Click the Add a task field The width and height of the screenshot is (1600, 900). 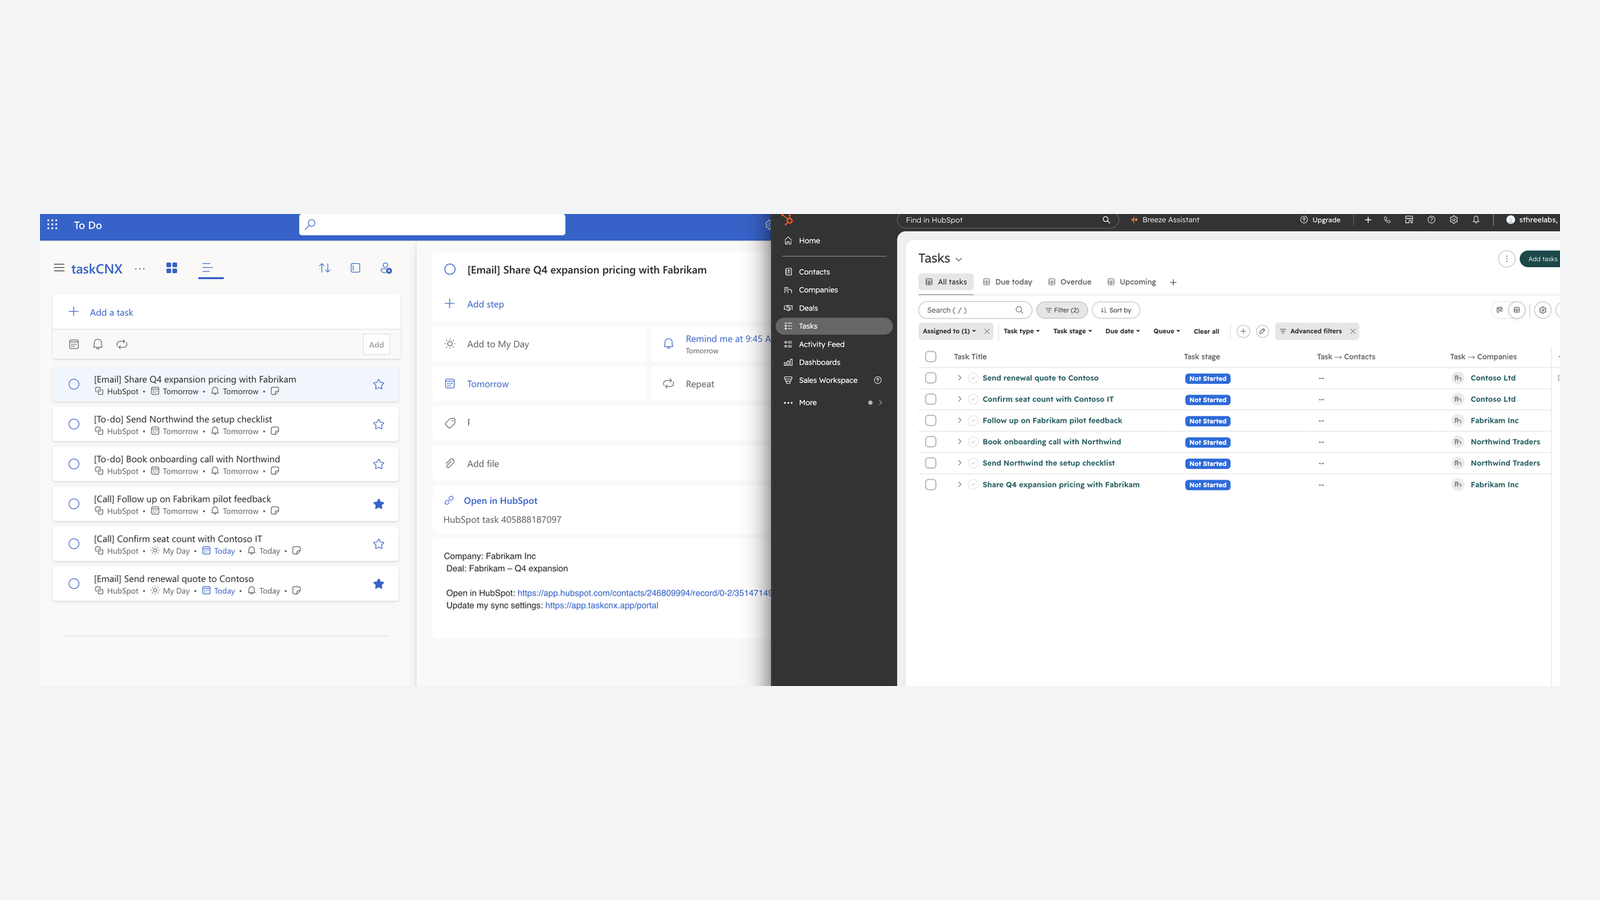click(x=227, y=312)
